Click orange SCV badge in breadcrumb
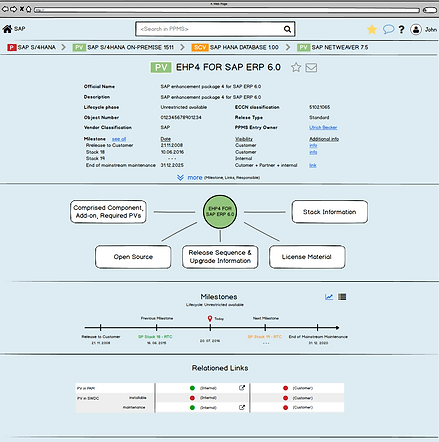 pos(200,47)
